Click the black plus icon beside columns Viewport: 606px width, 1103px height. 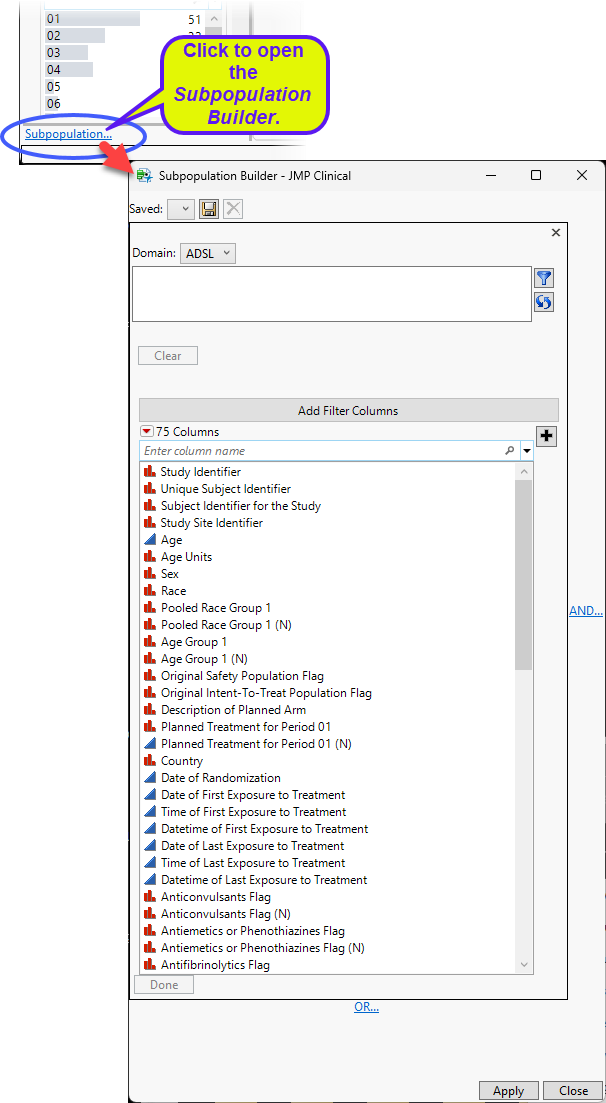tap(547, 436)
